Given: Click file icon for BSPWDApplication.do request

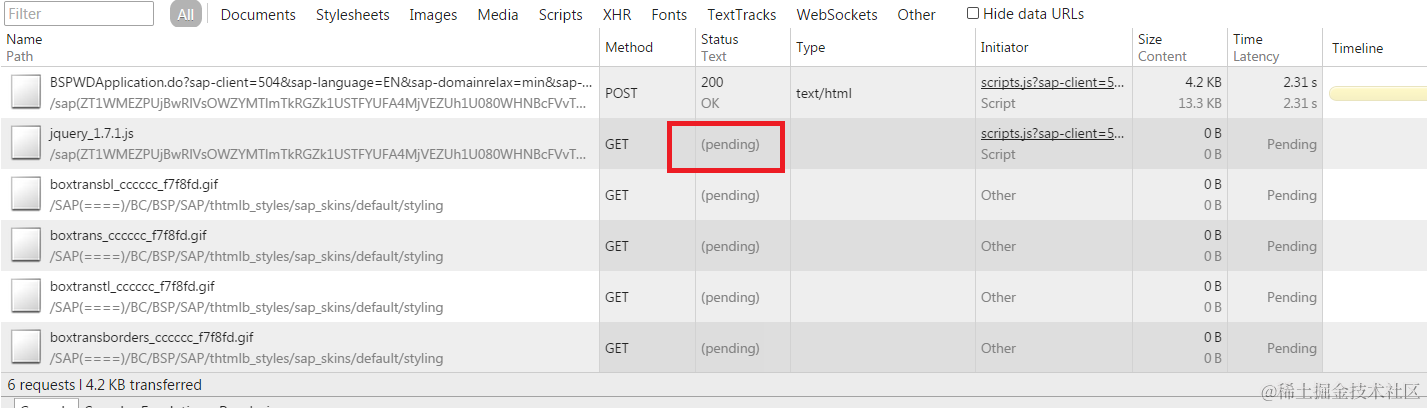Looking at the screenshot, I should click(x=25, y=93).
